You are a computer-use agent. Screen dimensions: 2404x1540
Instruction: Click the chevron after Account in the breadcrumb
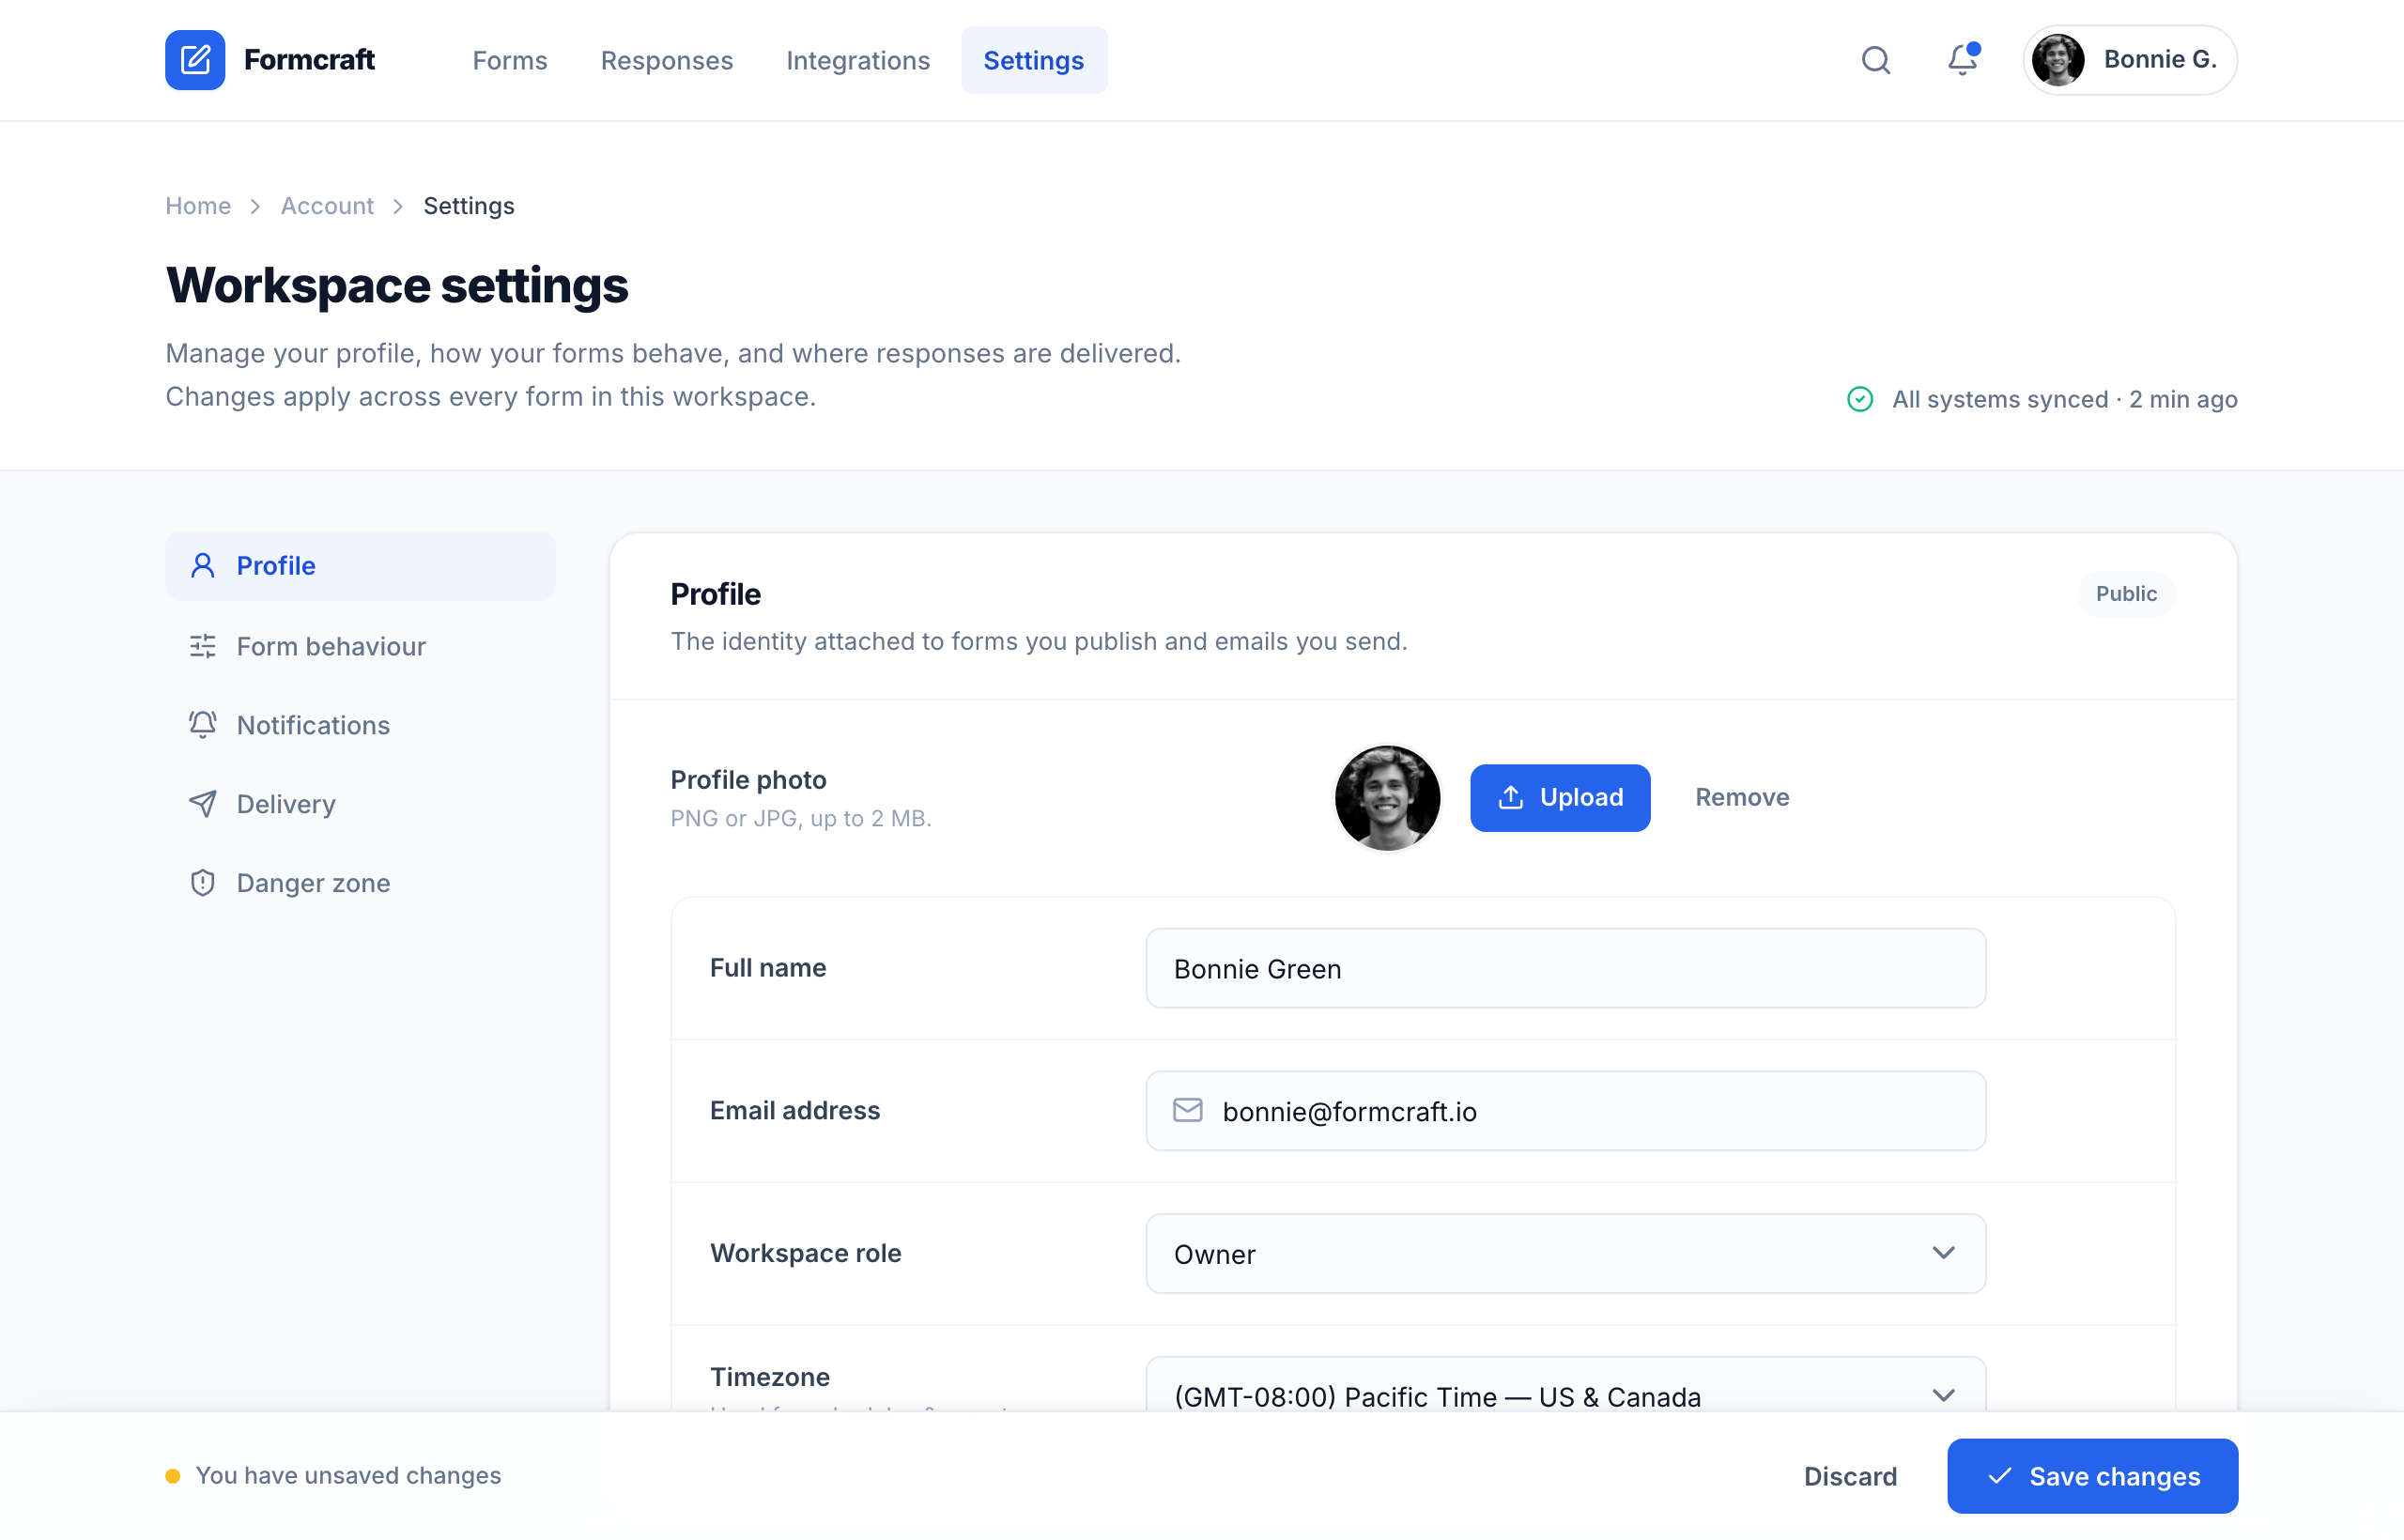[x=398, y=206]
